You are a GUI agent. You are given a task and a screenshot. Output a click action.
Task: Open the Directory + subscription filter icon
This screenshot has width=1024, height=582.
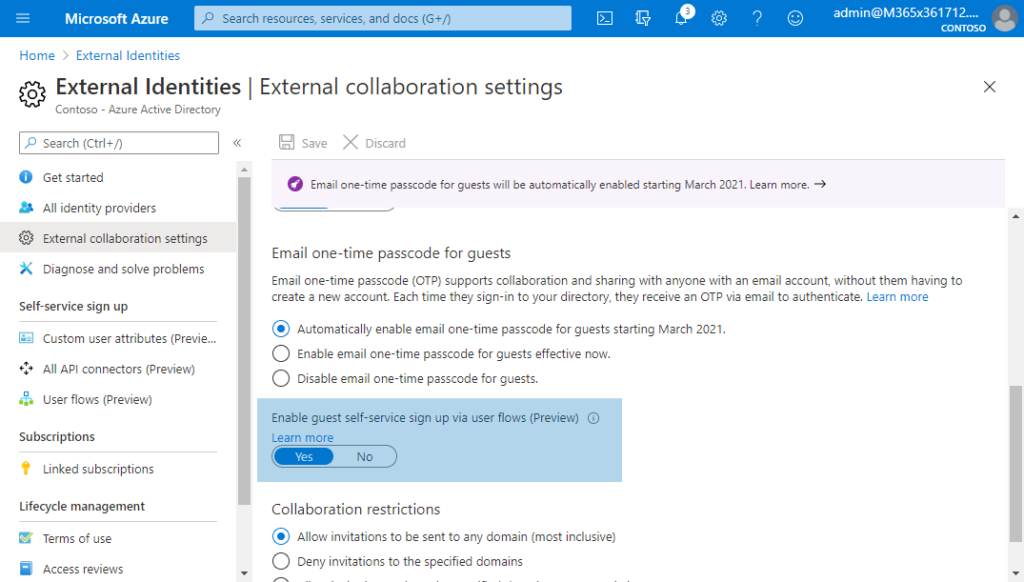point(643,18)
